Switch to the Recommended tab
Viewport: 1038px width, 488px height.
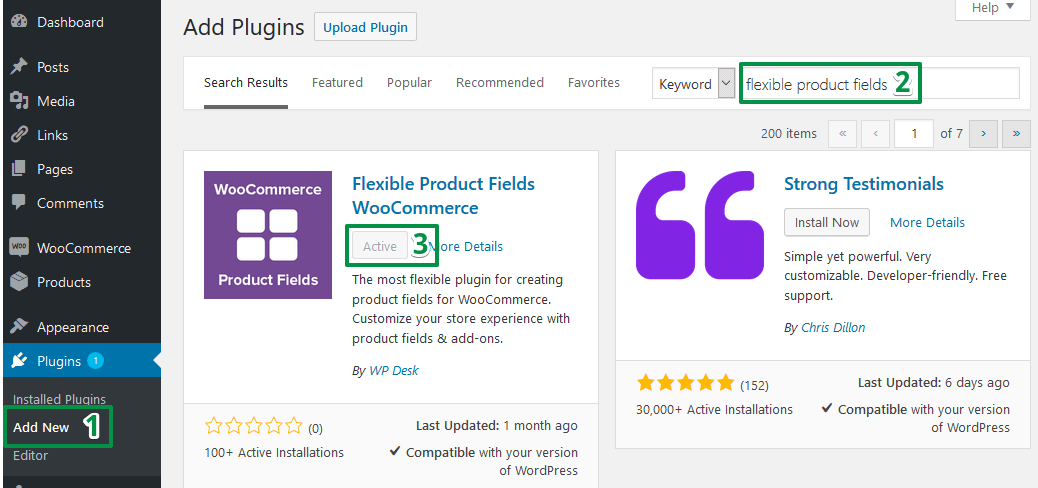click(x=500, y=83)
